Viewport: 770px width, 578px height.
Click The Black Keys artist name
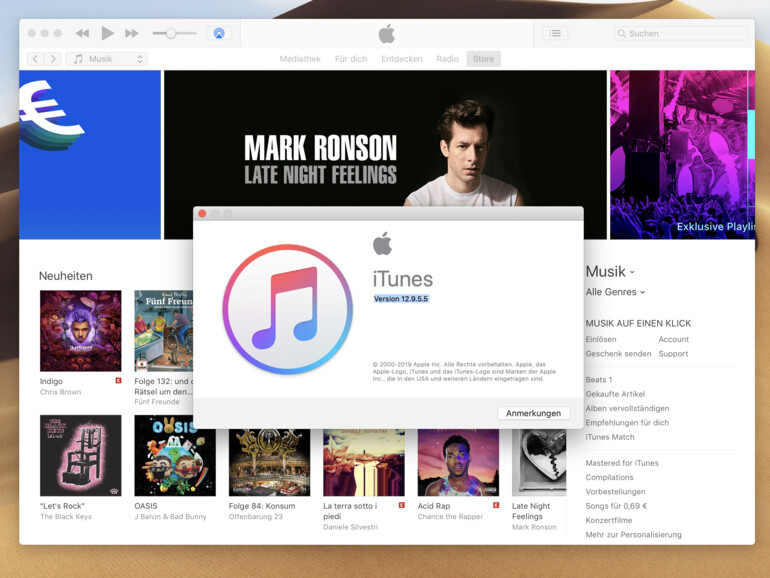pos(66,517)
